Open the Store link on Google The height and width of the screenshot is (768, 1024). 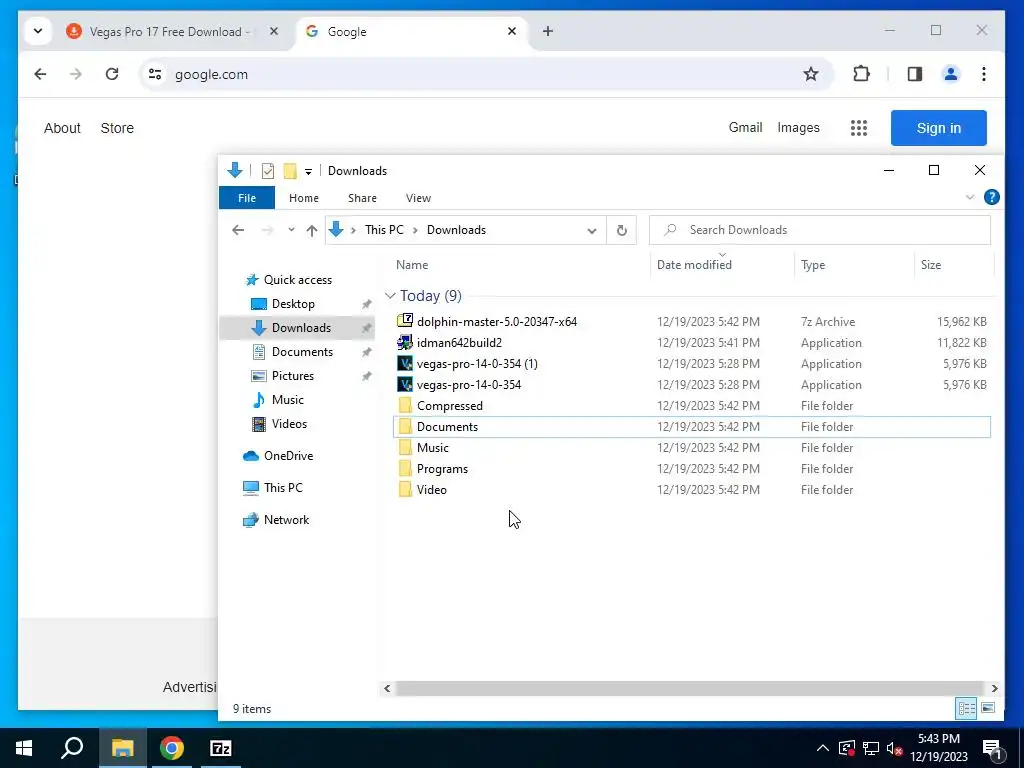pos(117,128)
